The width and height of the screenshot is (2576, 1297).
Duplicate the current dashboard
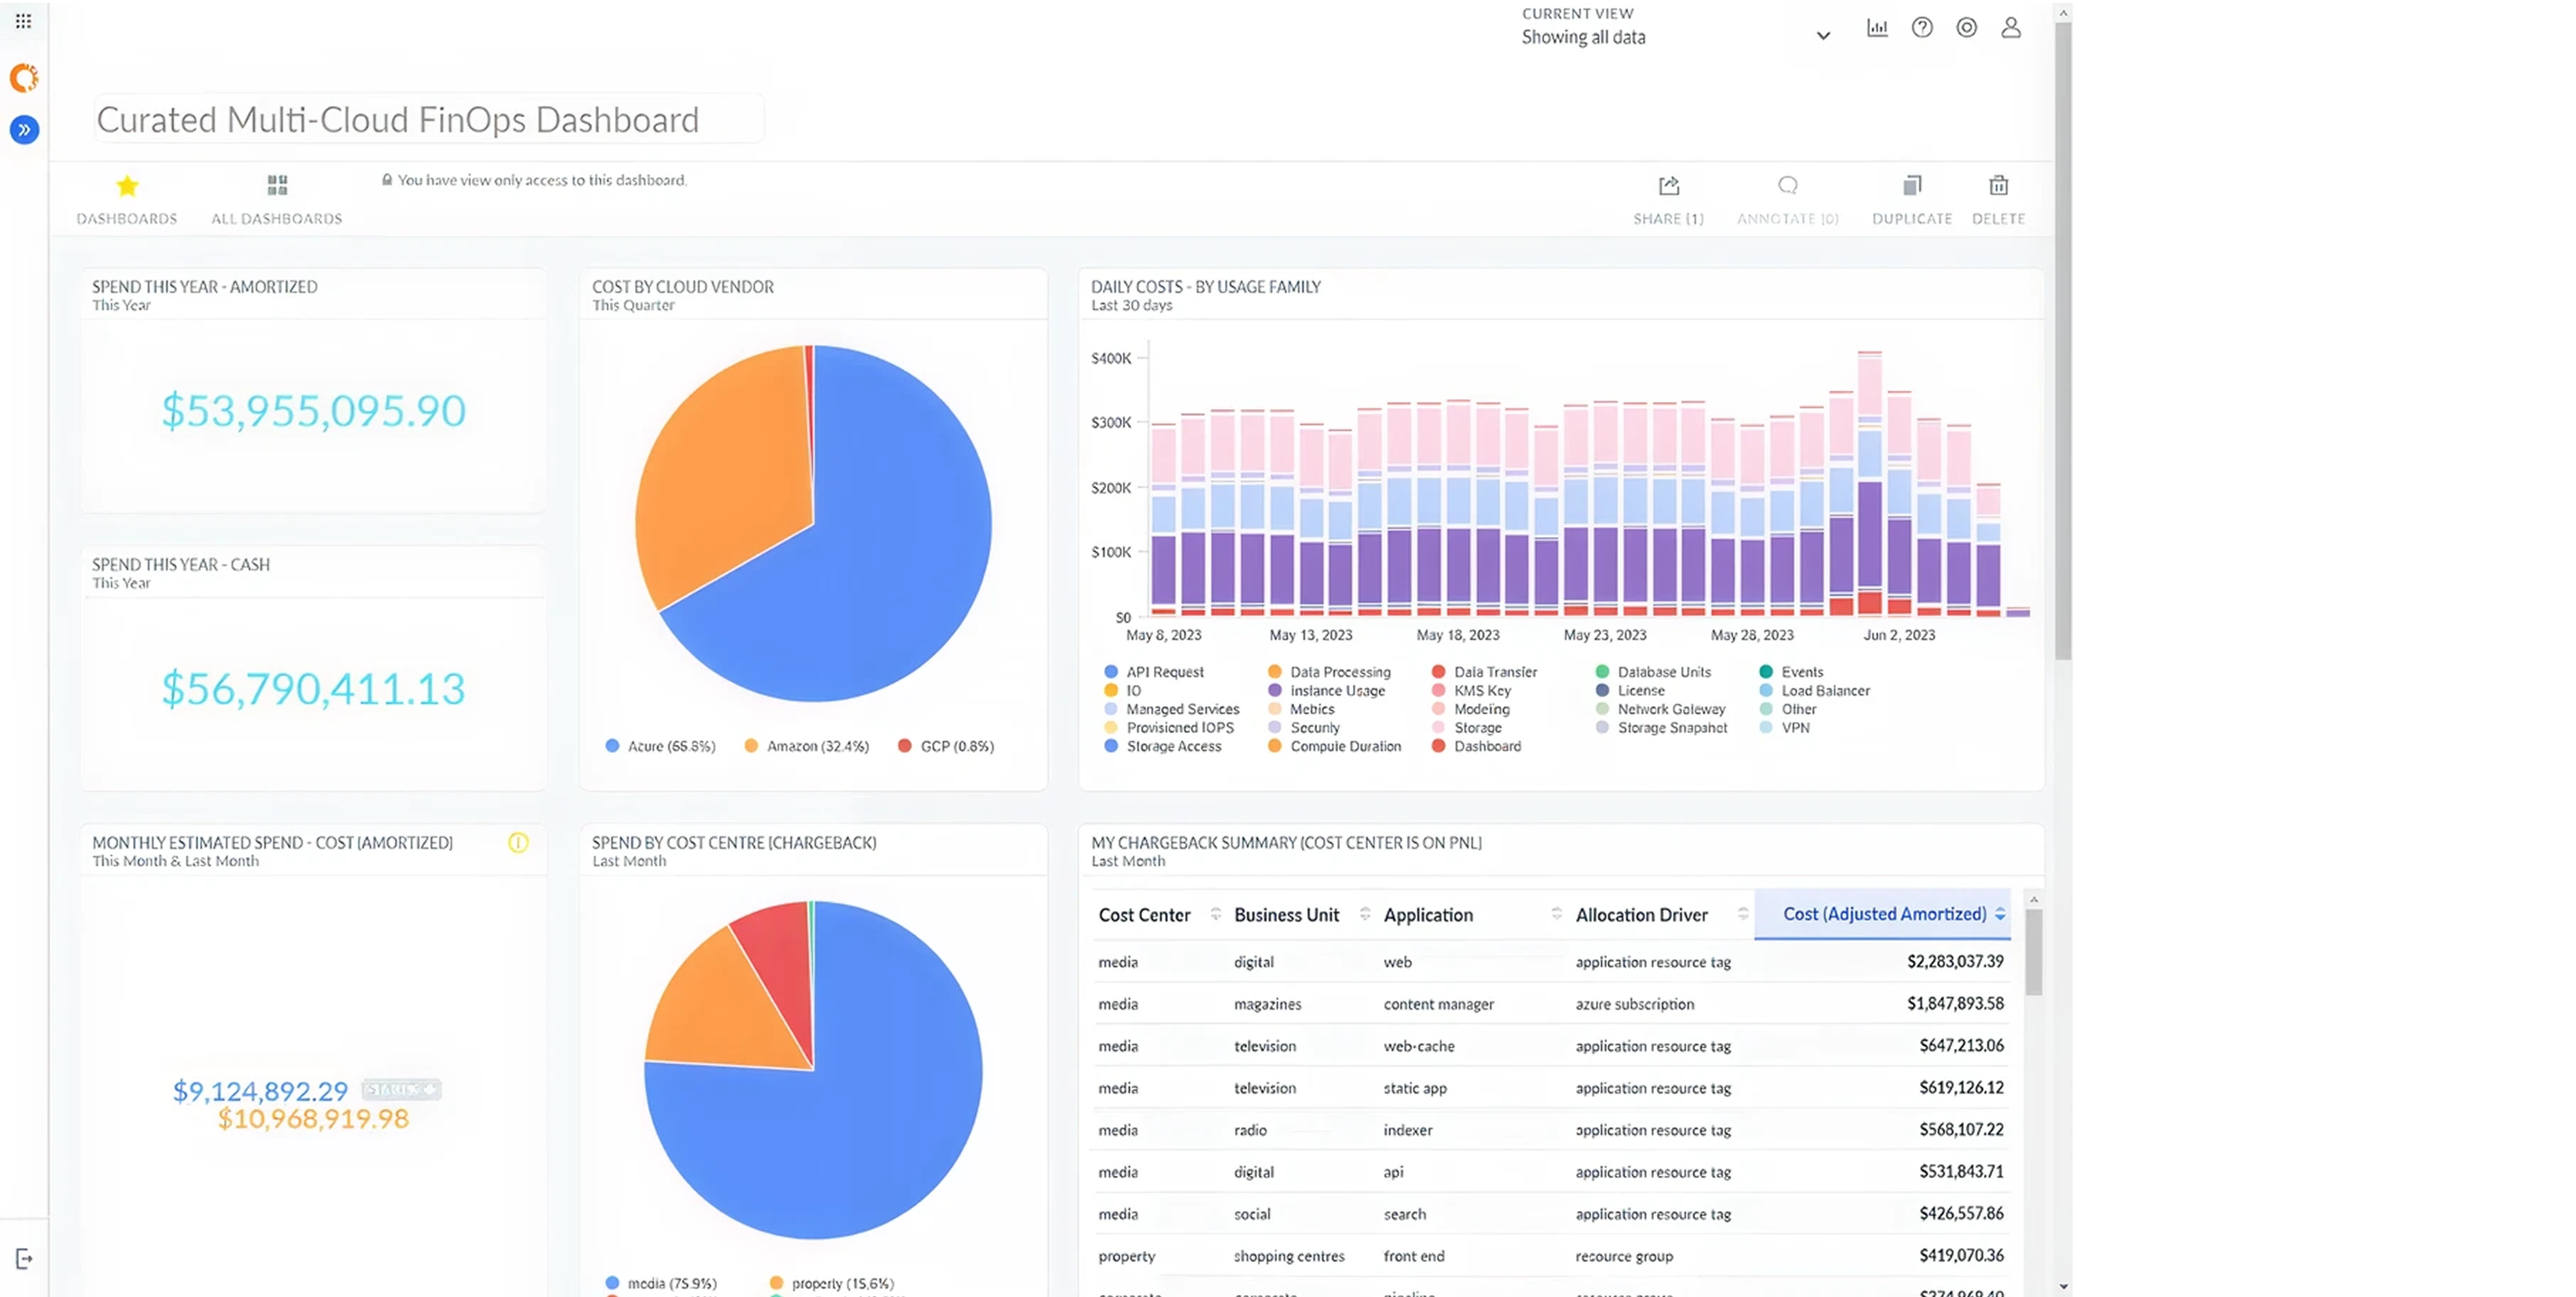click(x=1911, y=197)
